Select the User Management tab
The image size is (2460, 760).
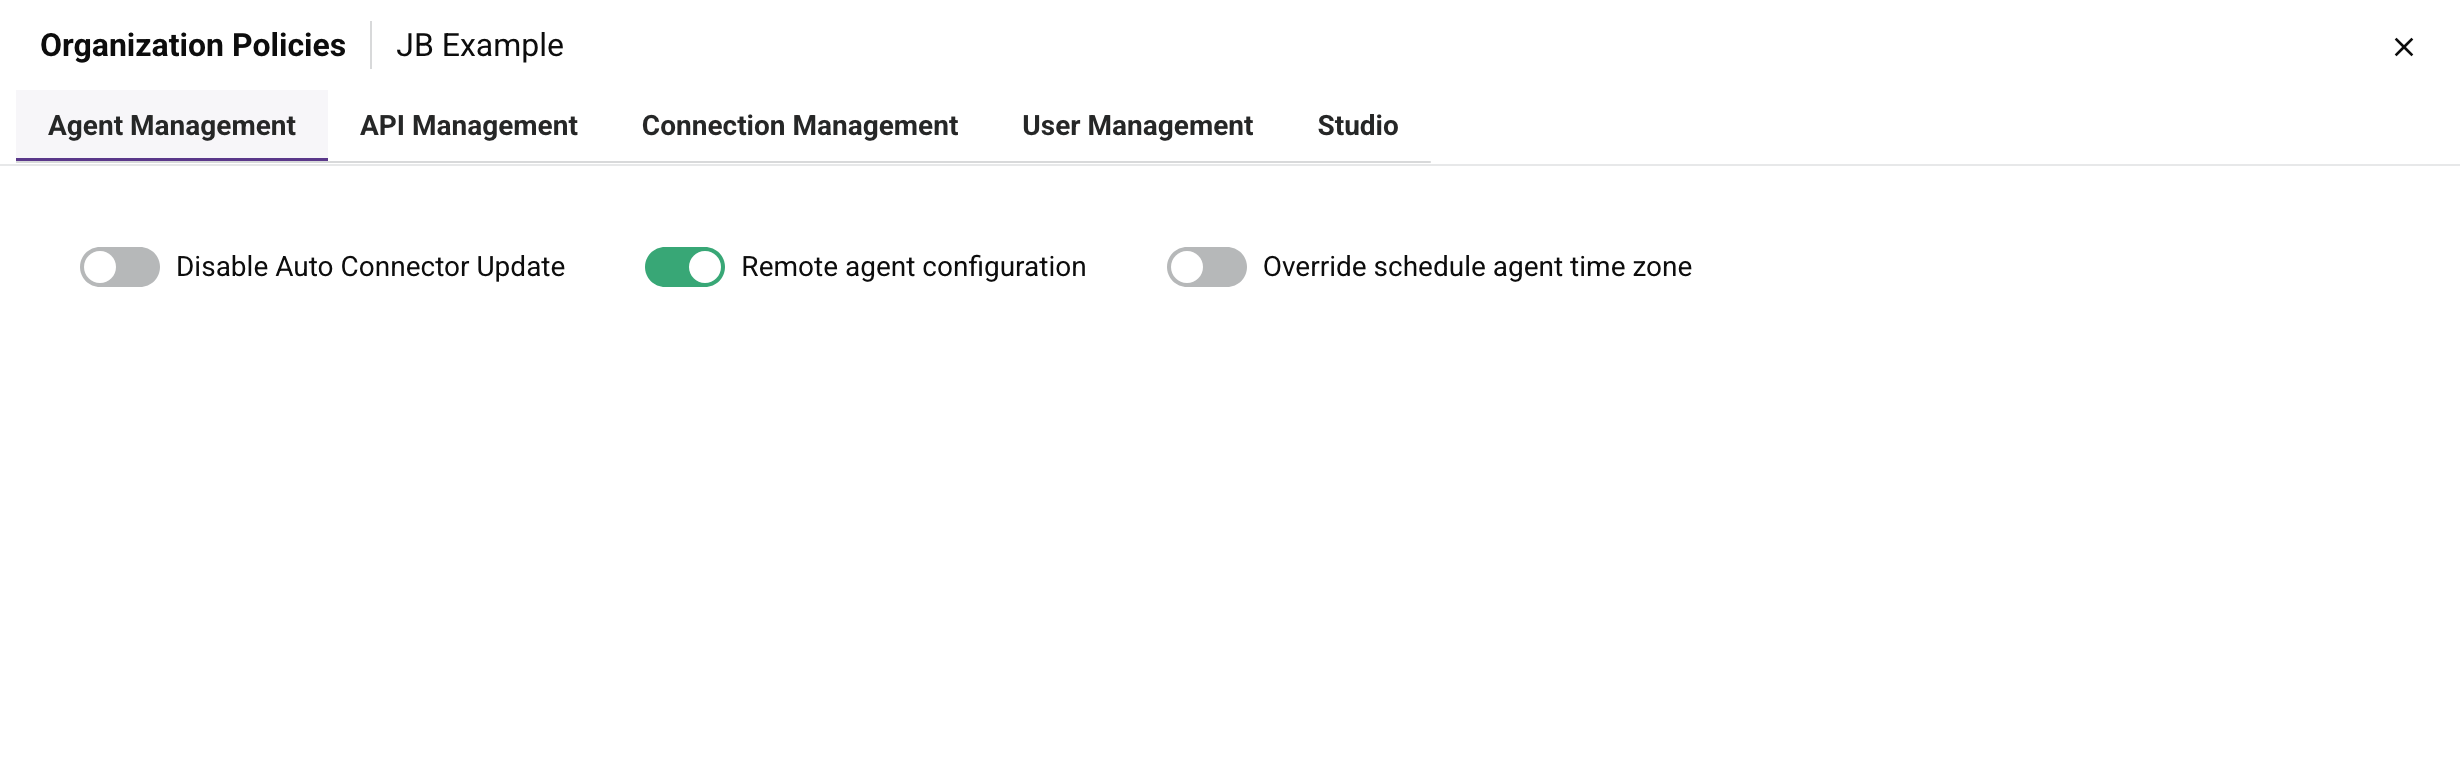[1136, 125]
